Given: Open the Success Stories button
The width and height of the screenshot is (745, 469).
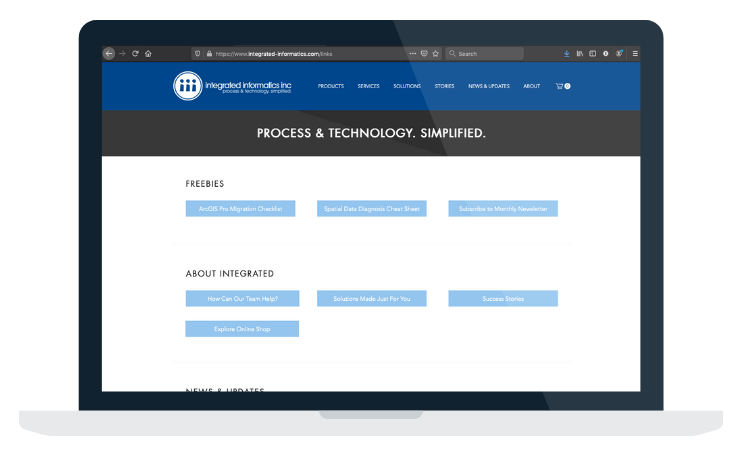Looking at the screenshot, I should [x=503, y=298].
